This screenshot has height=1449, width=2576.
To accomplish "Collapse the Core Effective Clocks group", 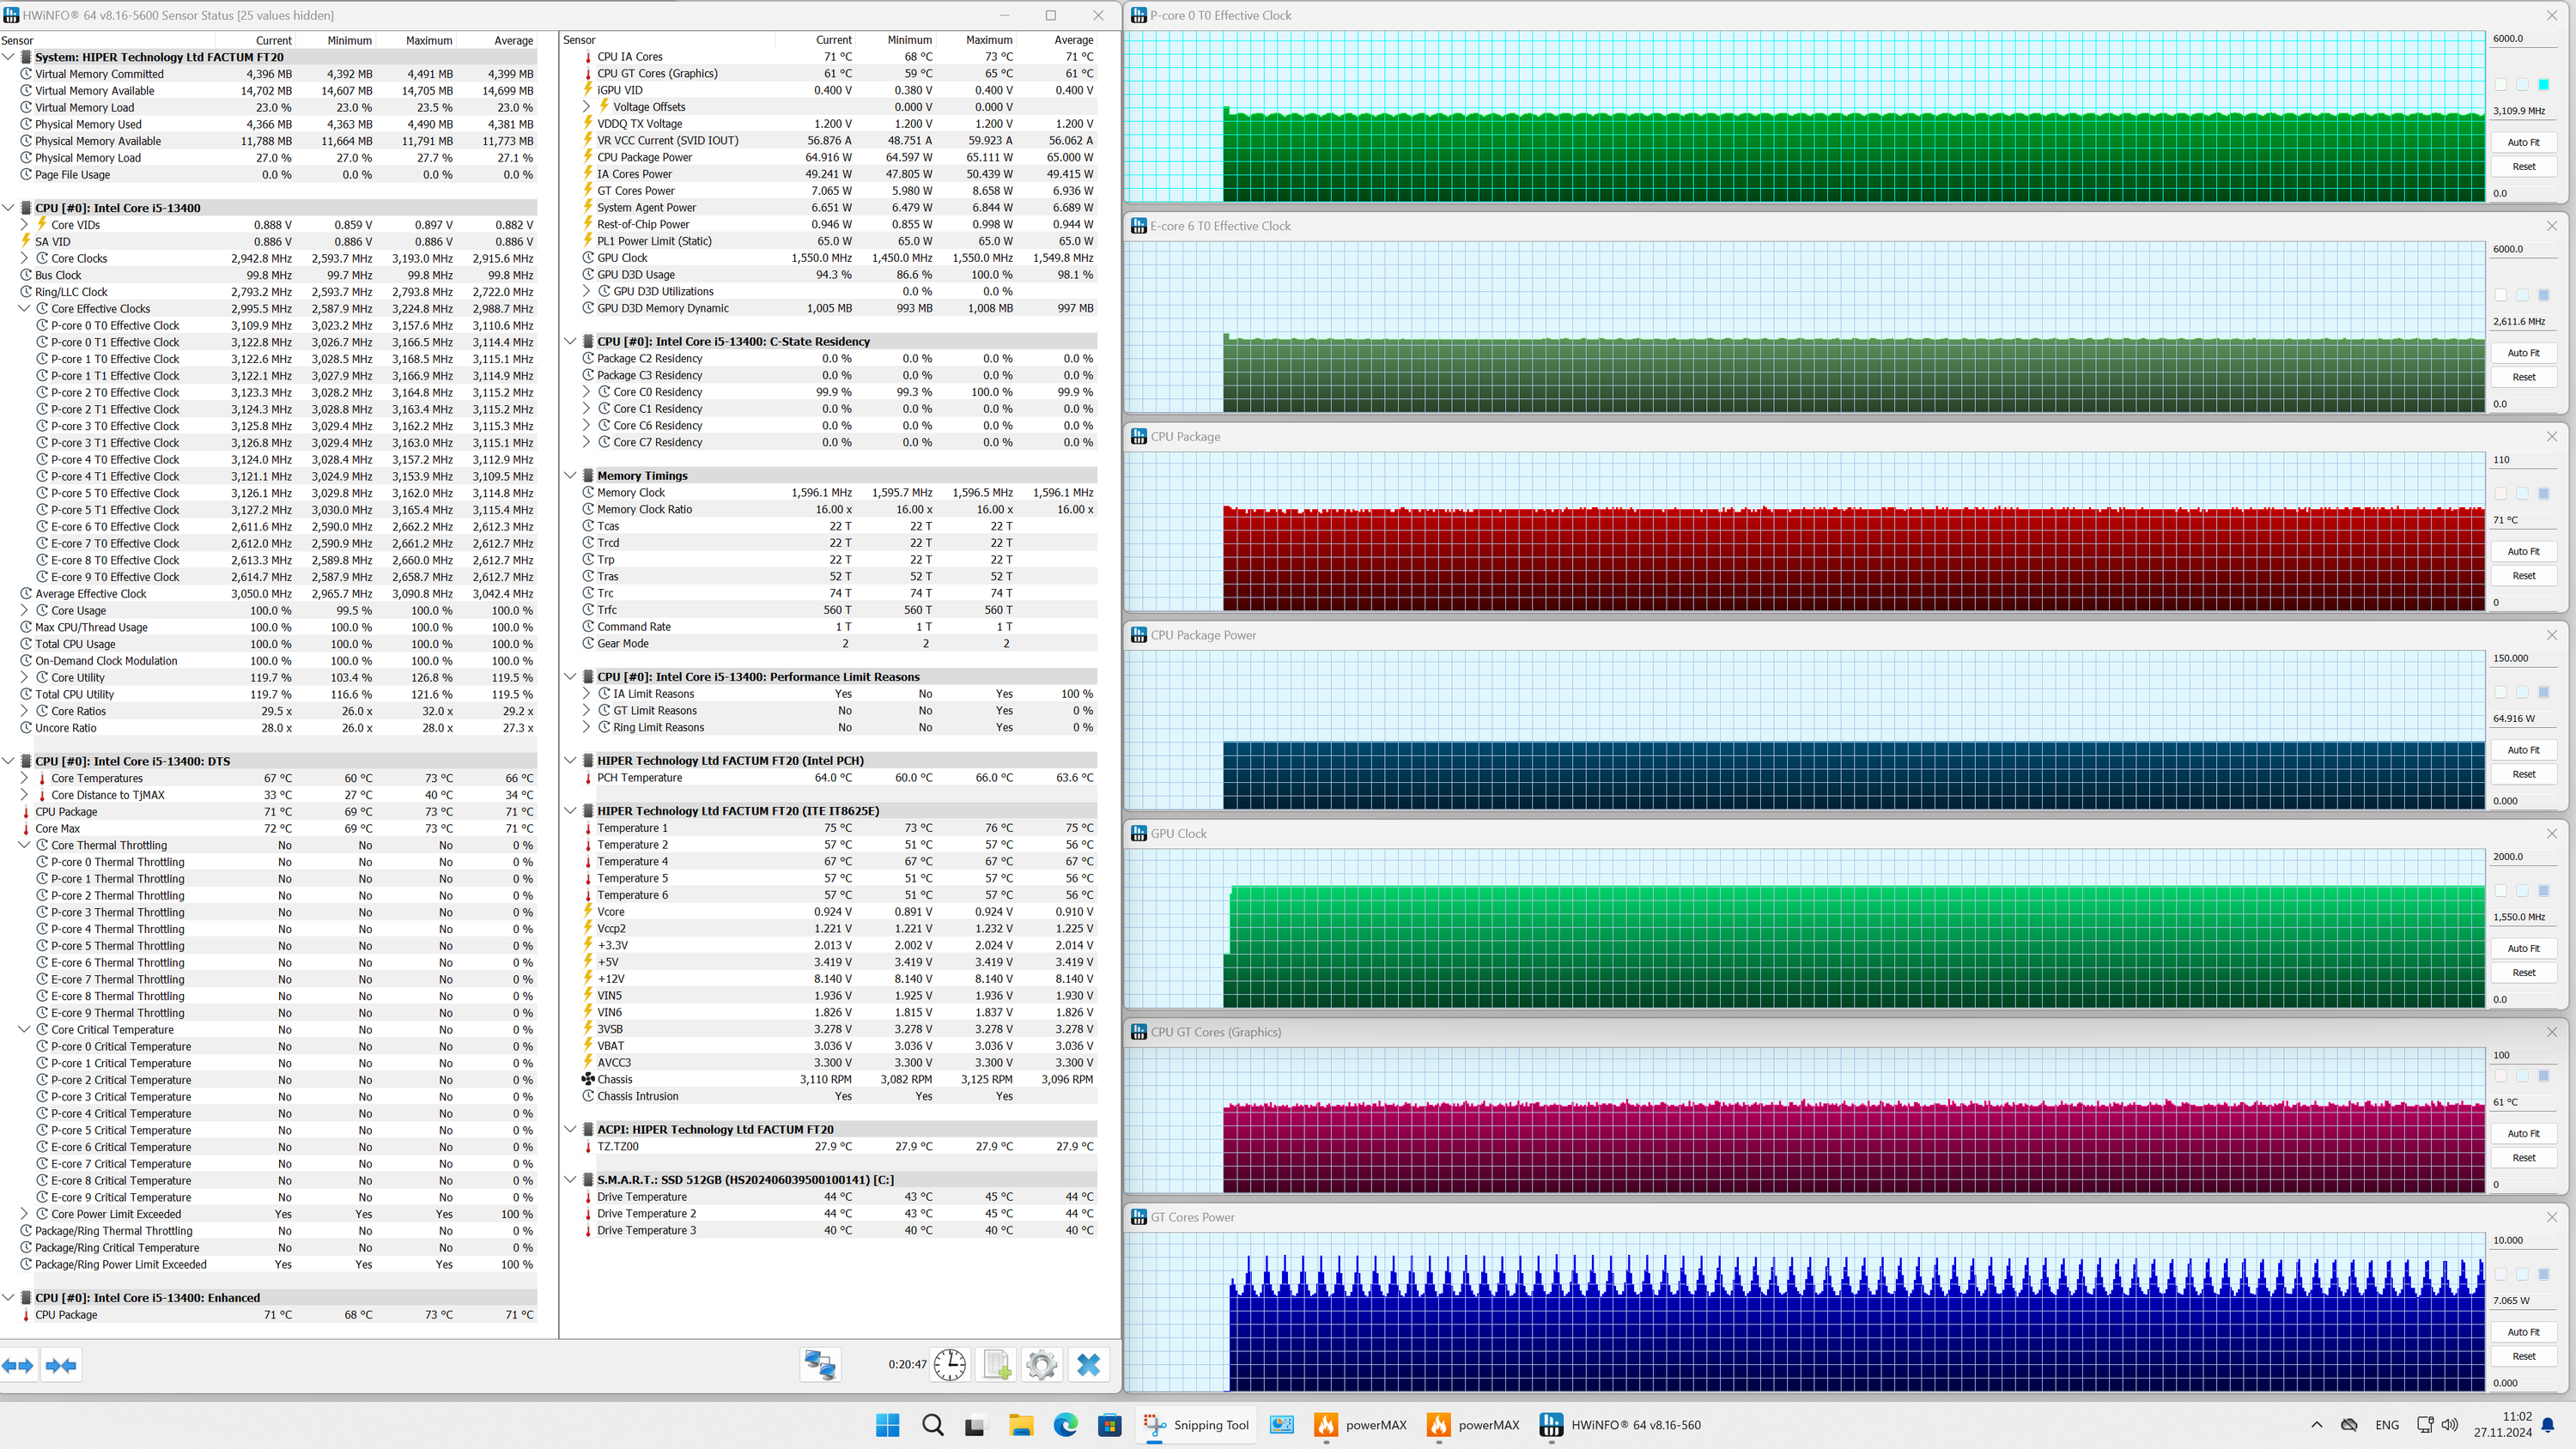I will 25,309.
